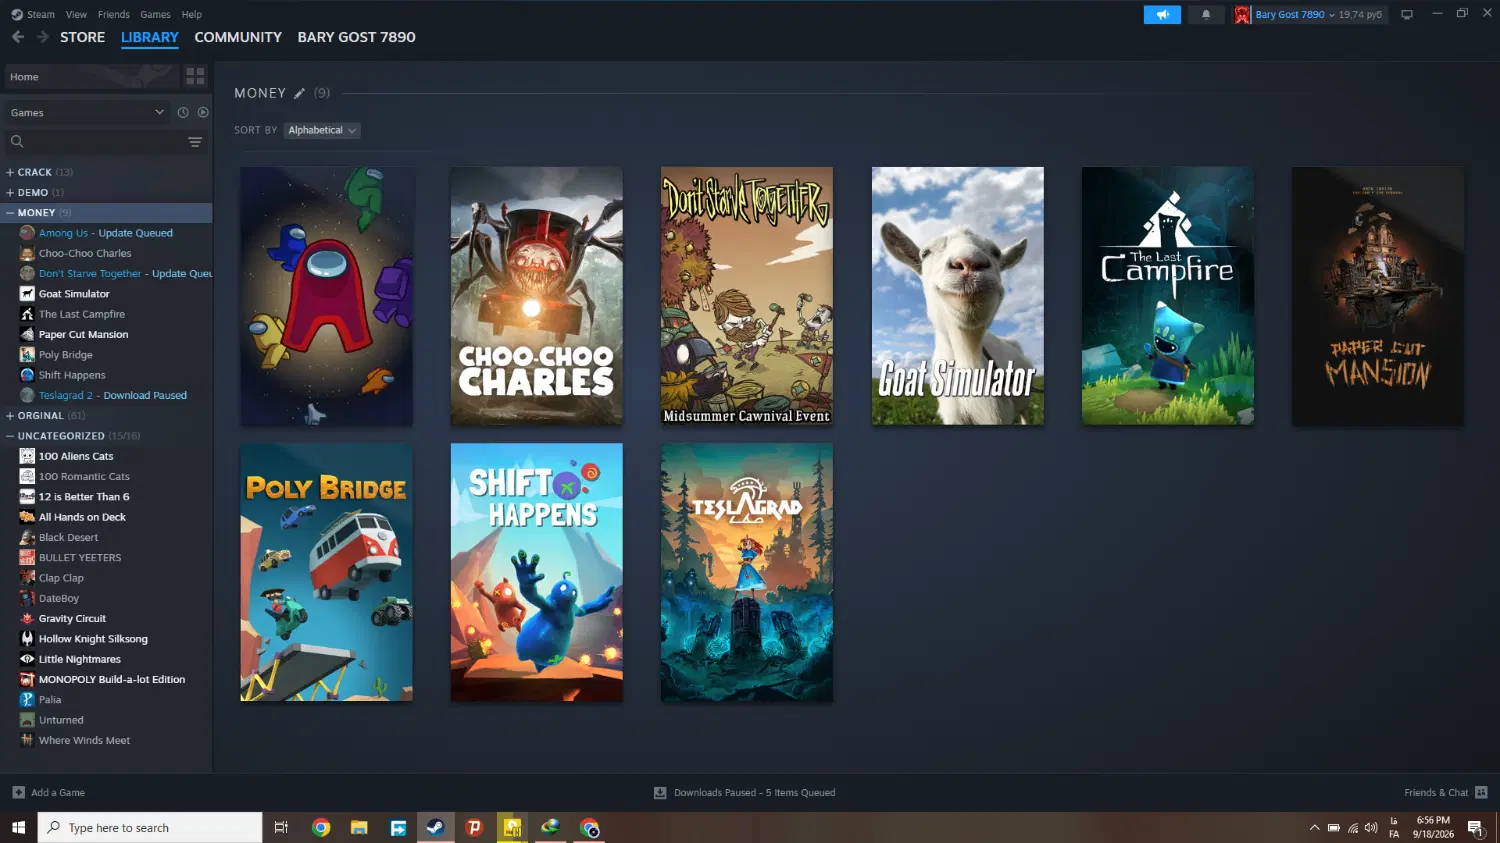Open the downloads manager icon

coord(660,793)
